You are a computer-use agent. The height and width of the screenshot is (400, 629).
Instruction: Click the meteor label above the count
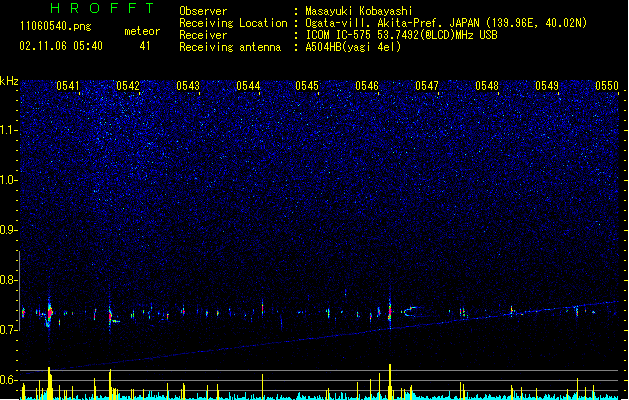tap(142, 31)
